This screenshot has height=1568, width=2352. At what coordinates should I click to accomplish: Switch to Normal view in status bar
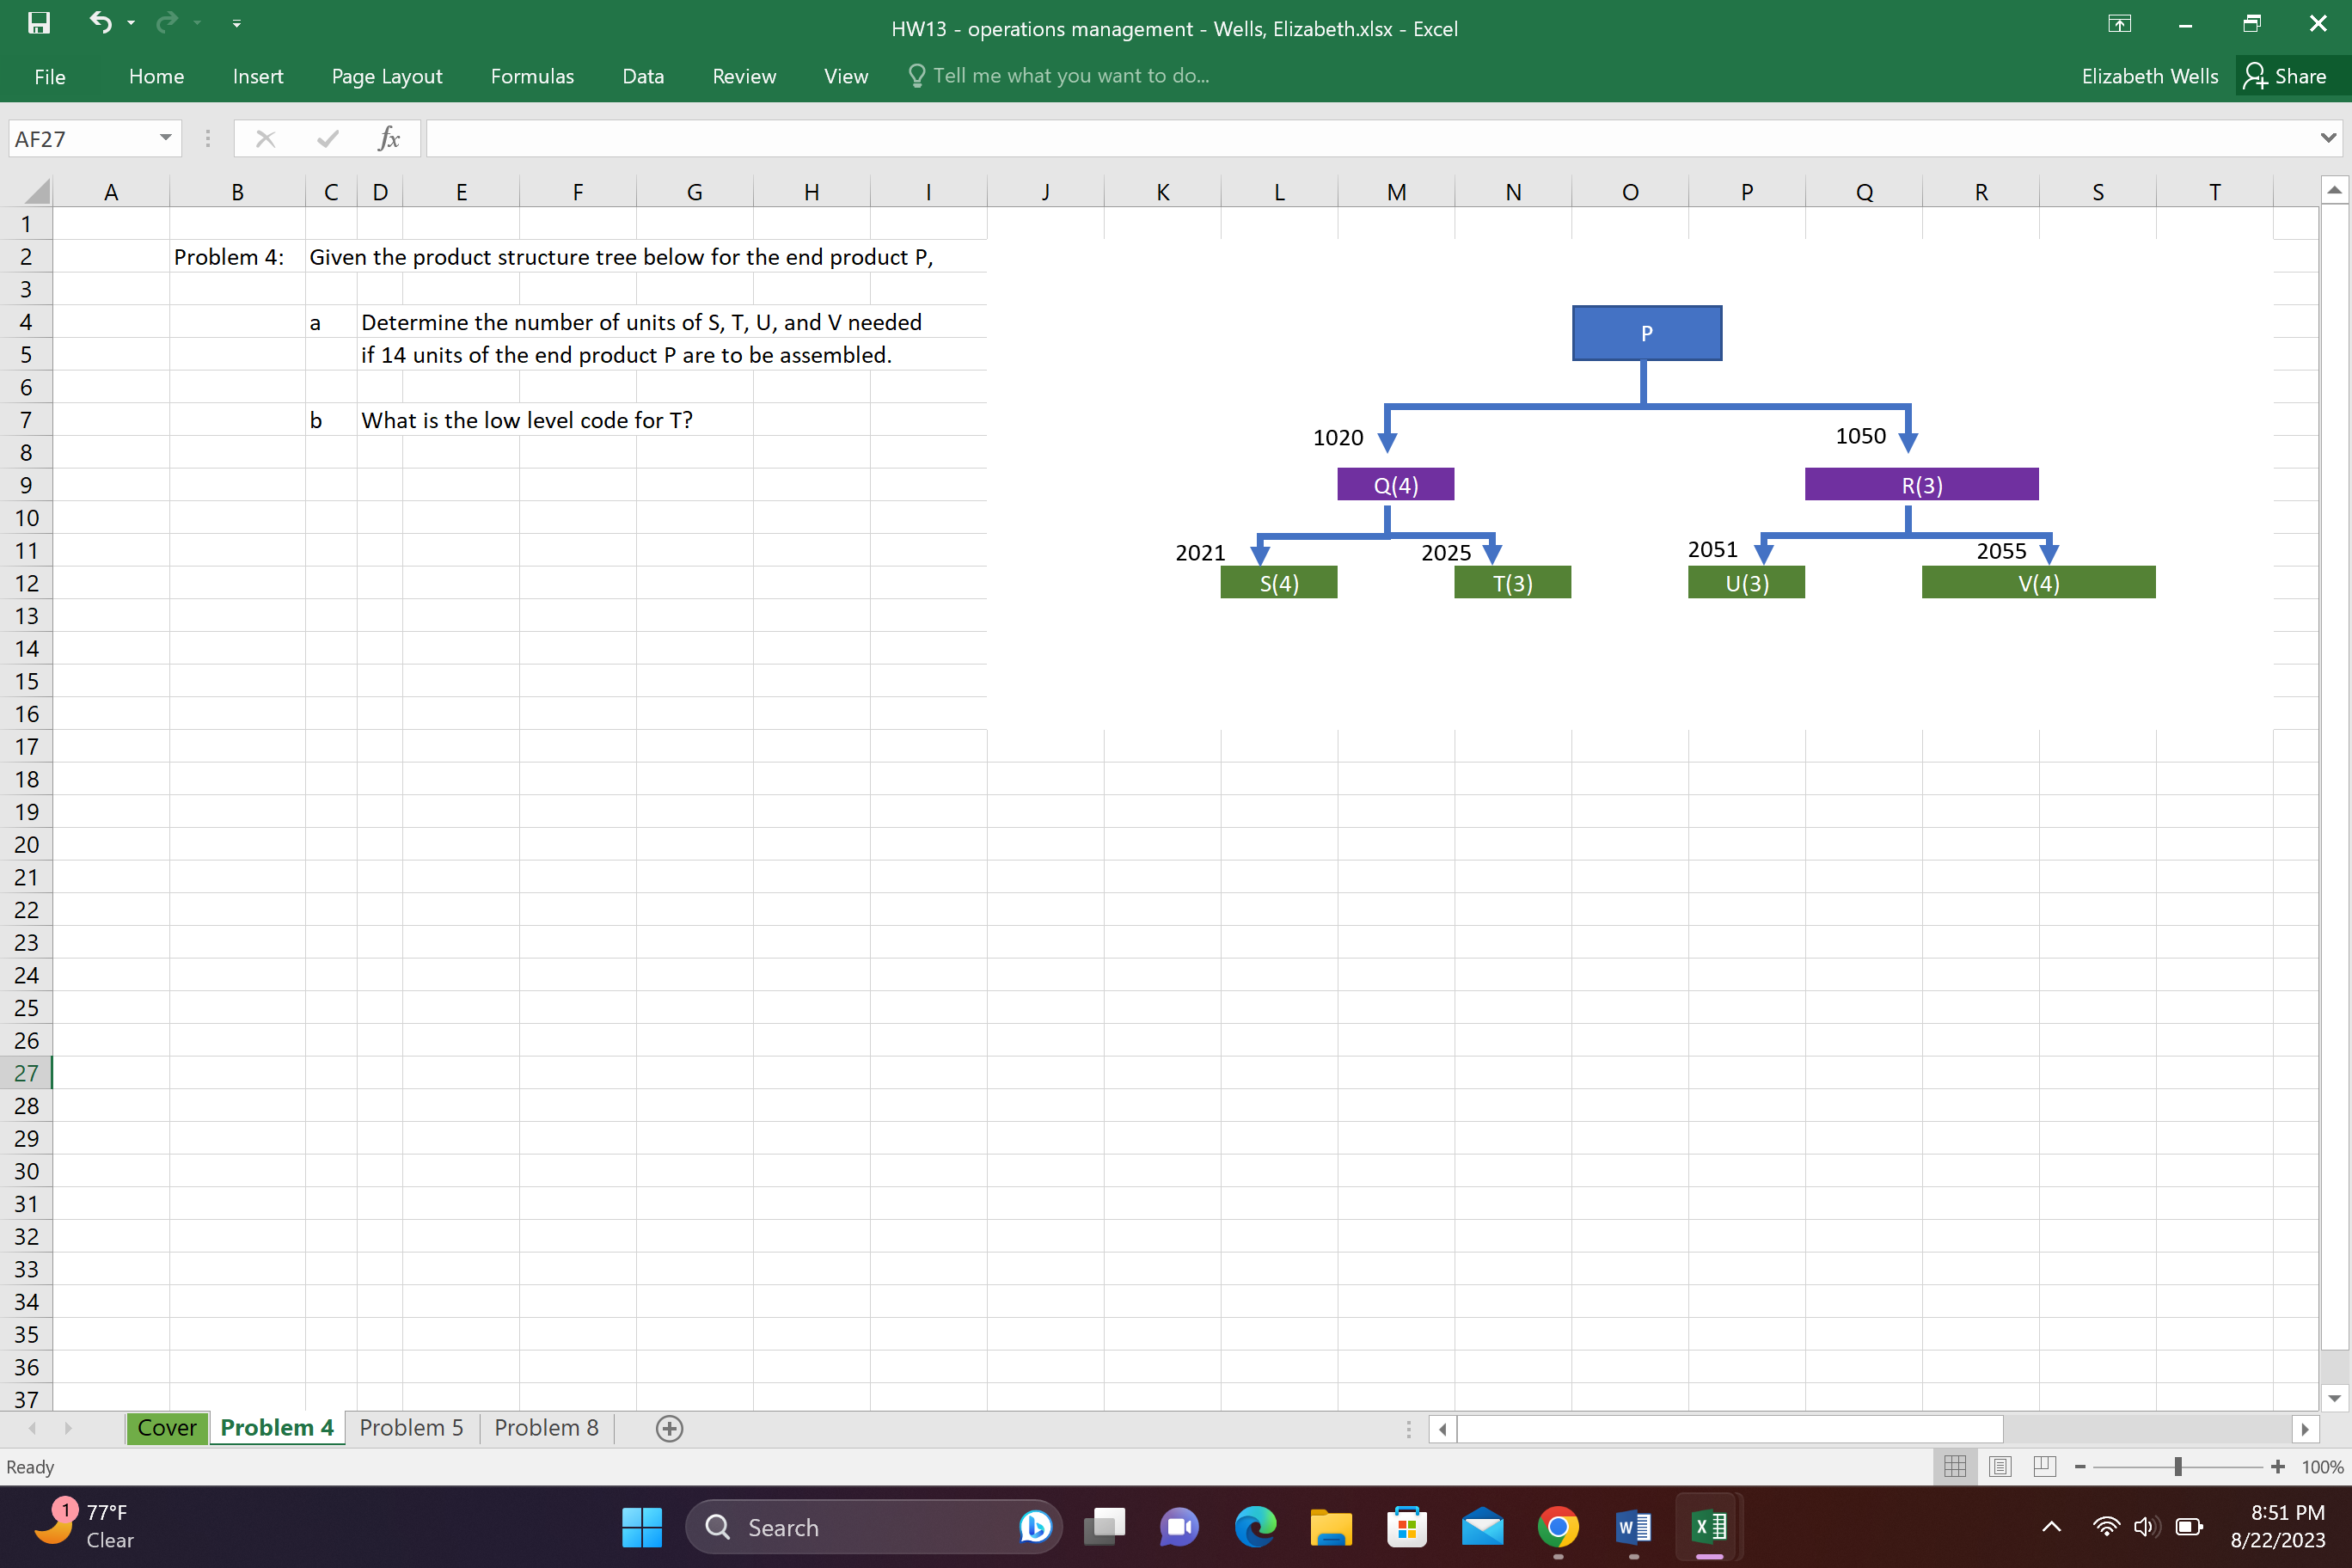click(x=1955, y=1466)
